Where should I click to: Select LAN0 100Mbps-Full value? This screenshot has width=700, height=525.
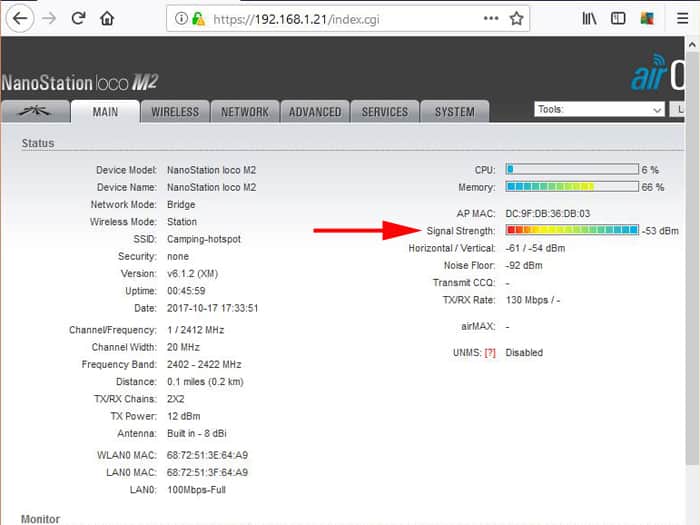tap(196, 490)
